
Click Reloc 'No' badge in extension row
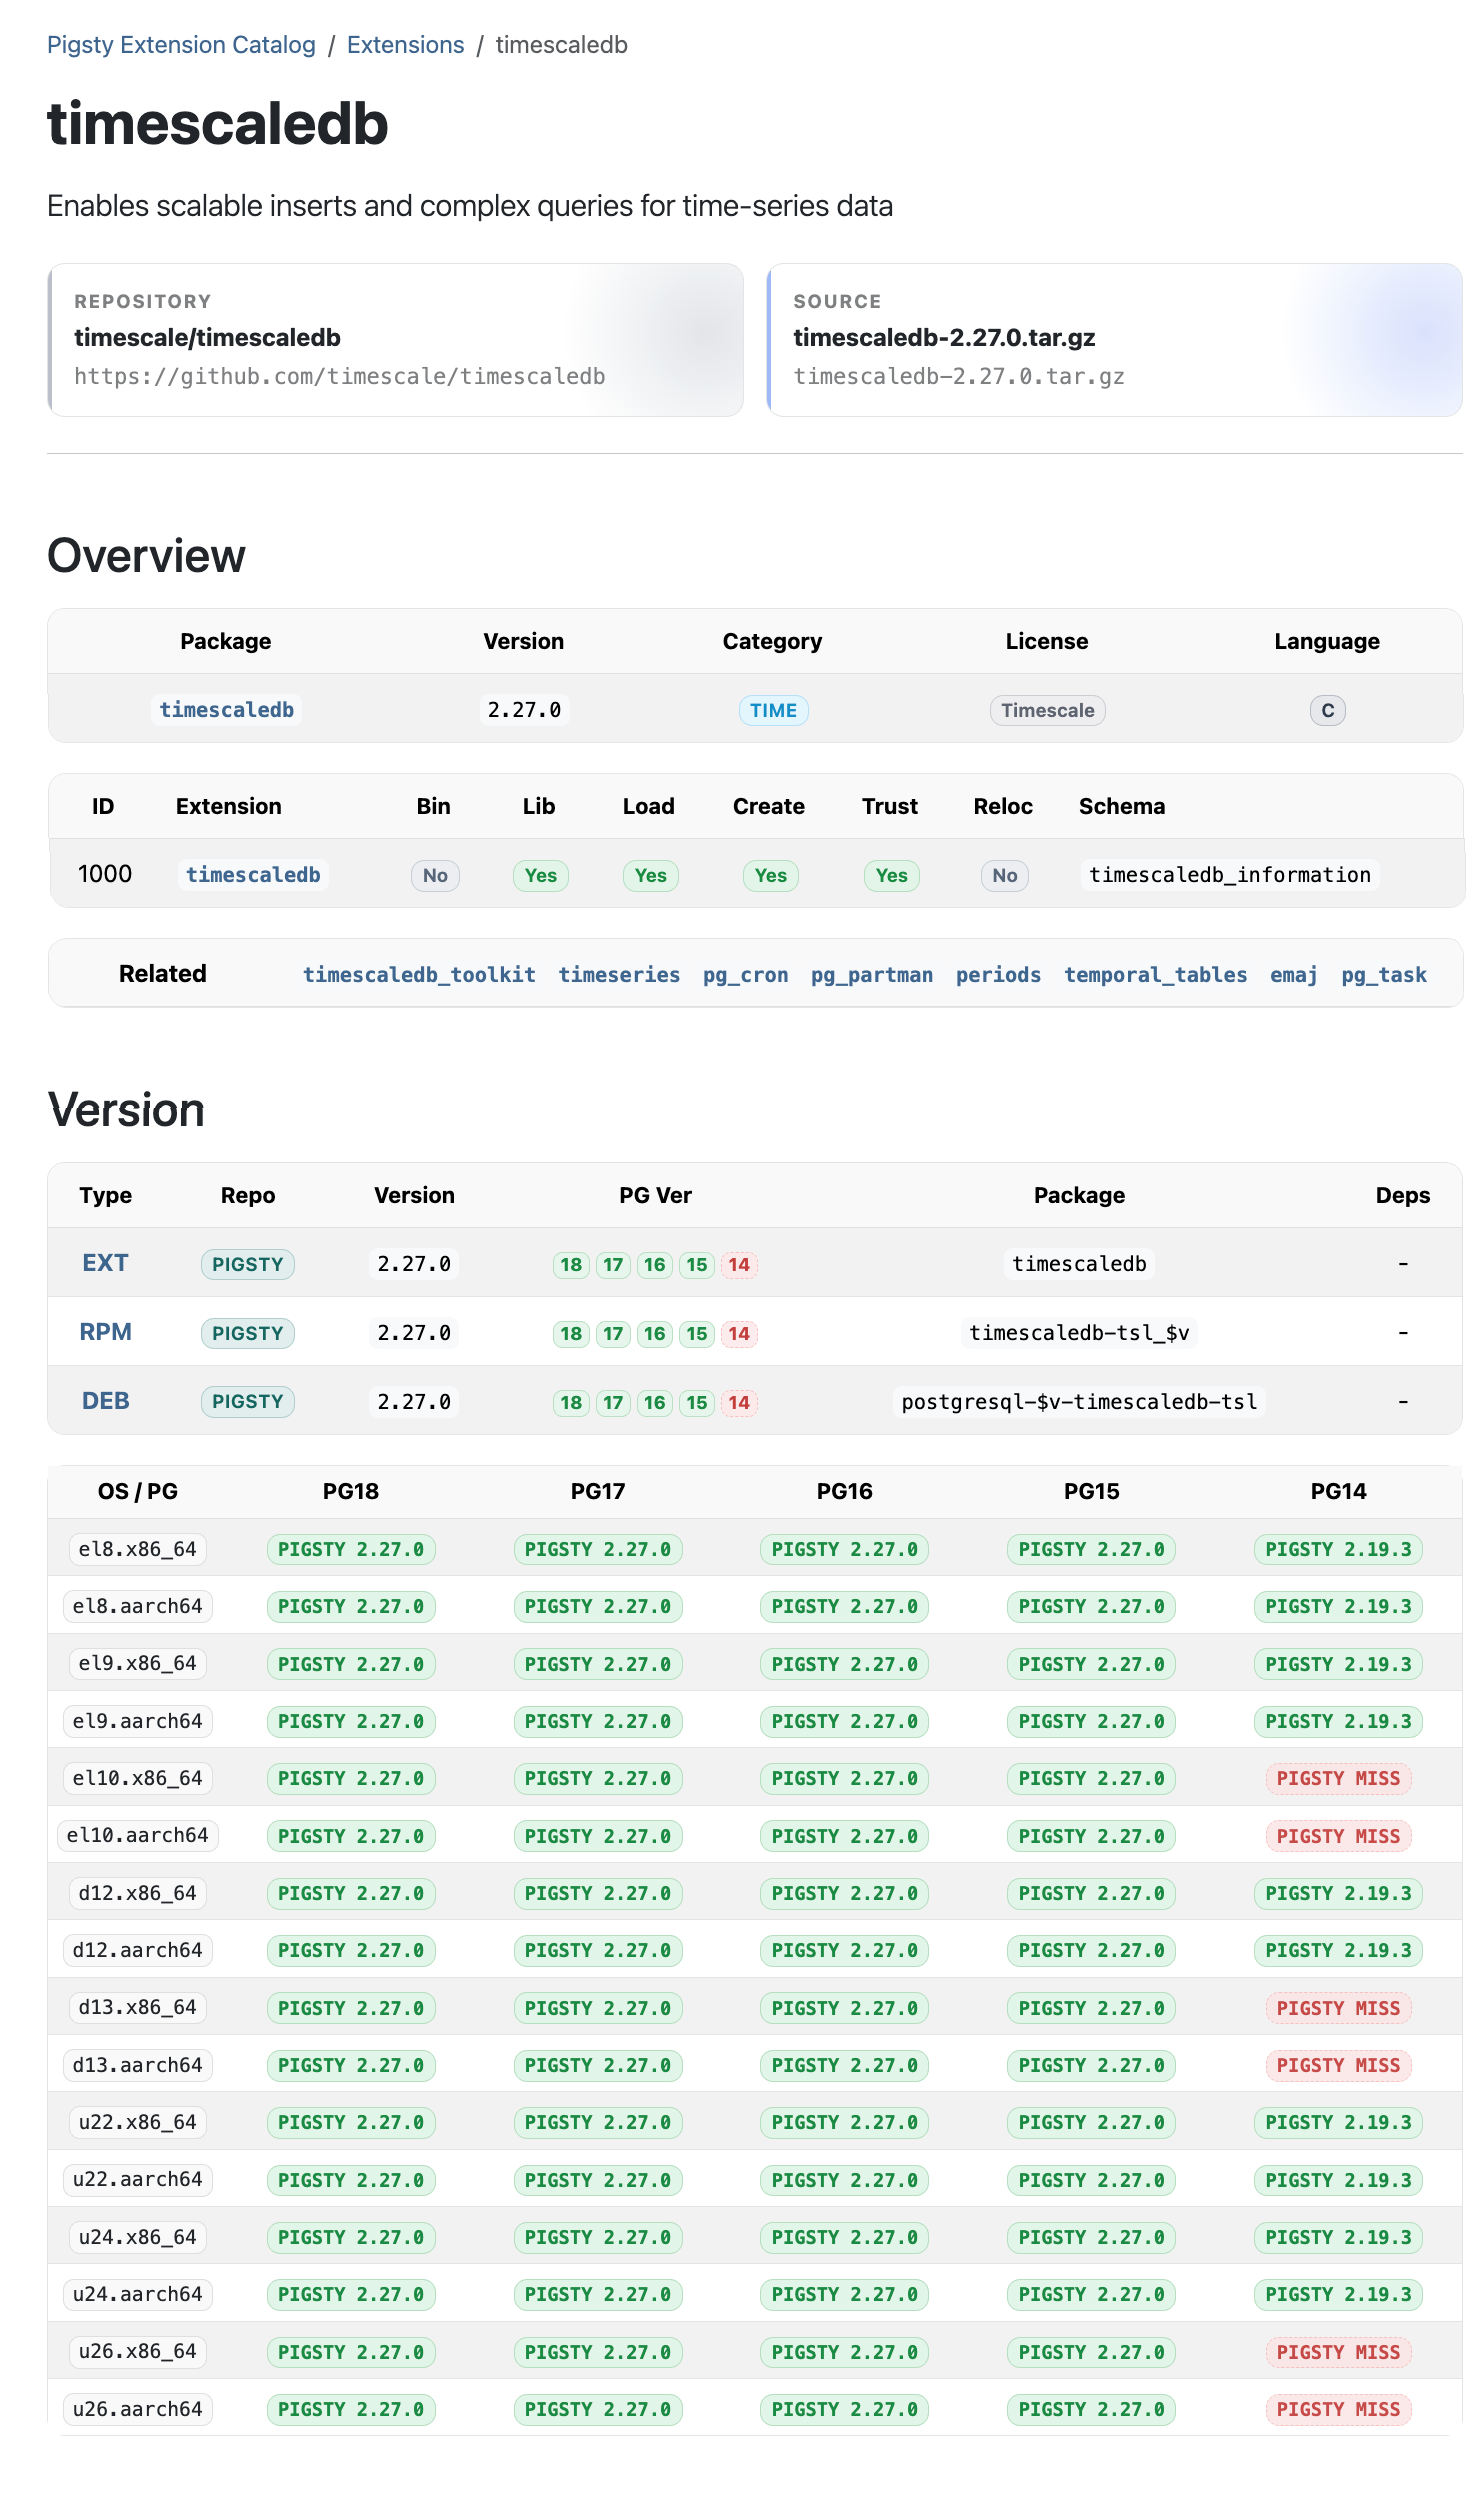coord(1004,876)
